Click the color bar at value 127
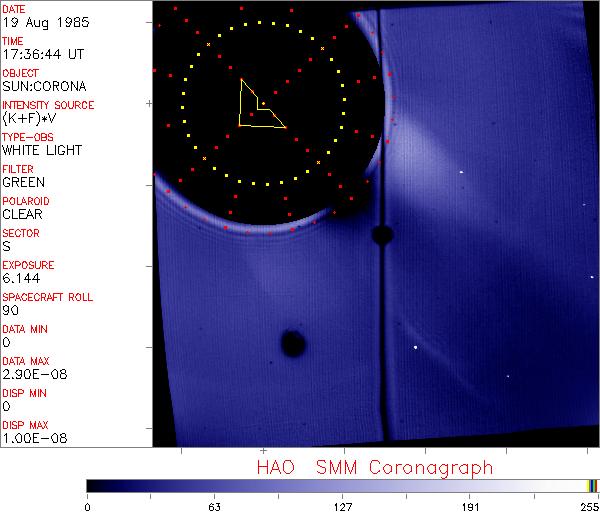Screen dimensions: 600x512 click(342, 486)
